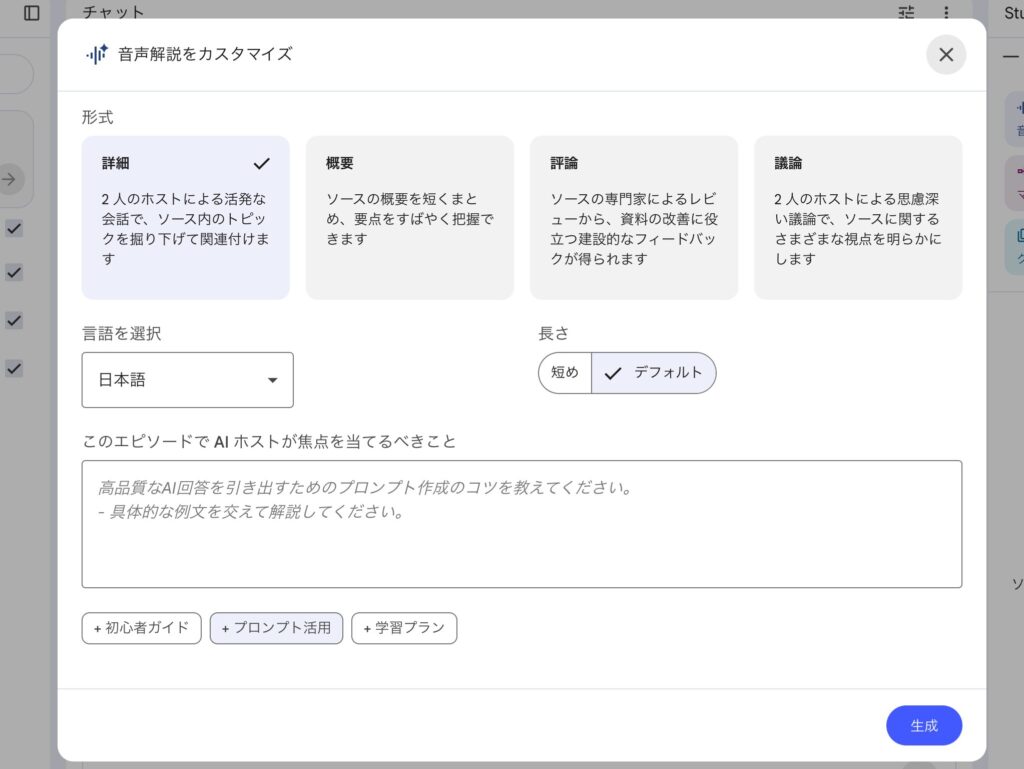
Task: Click the audio waveform sparkle icon in header
Action: pos(96,55)
